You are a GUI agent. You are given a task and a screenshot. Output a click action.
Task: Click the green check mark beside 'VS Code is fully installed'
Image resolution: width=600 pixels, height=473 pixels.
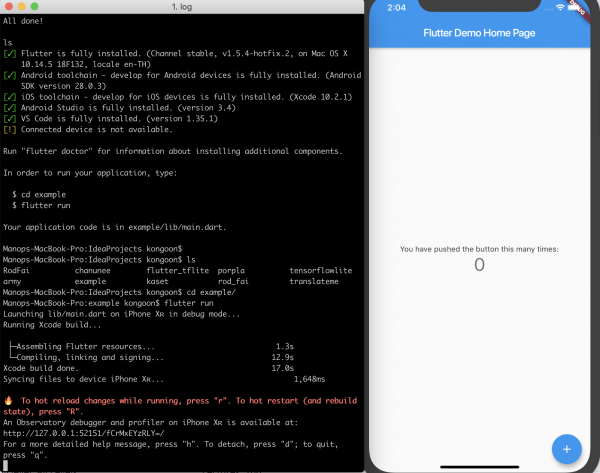[x=10, y=119]
